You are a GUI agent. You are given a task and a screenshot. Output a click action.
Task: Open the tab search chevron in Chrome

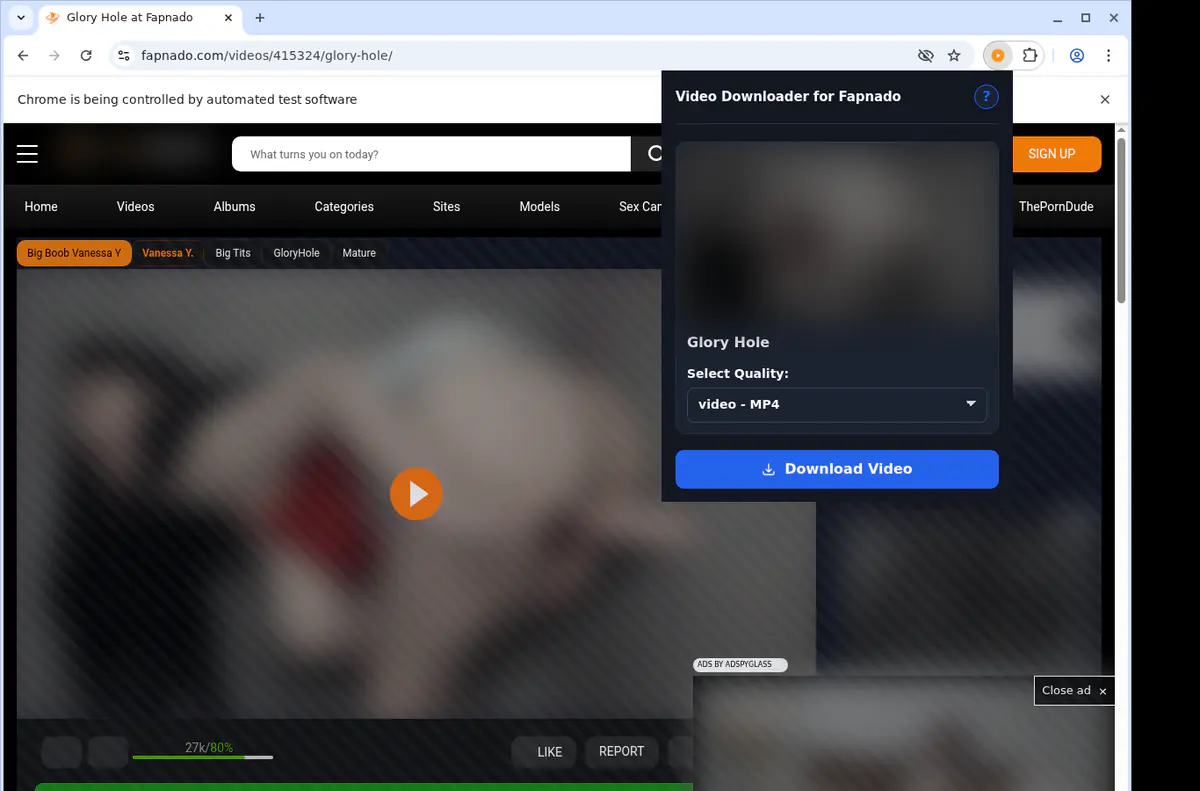click(x=21, y=18)
